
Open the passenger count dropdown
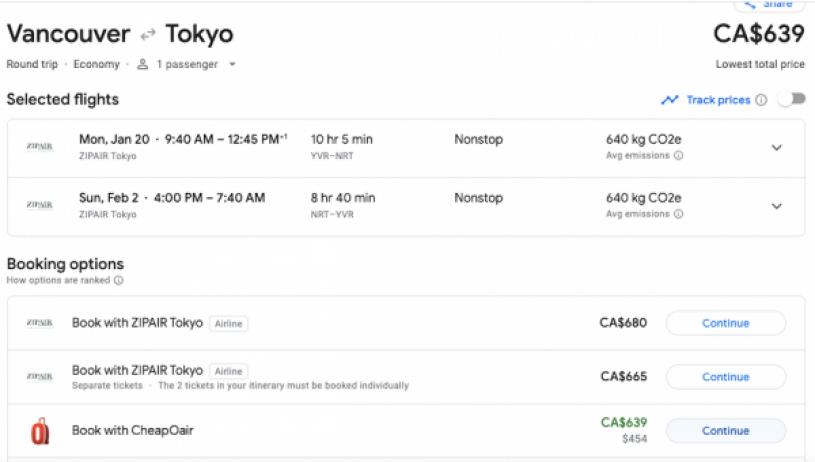pos(232,65)
